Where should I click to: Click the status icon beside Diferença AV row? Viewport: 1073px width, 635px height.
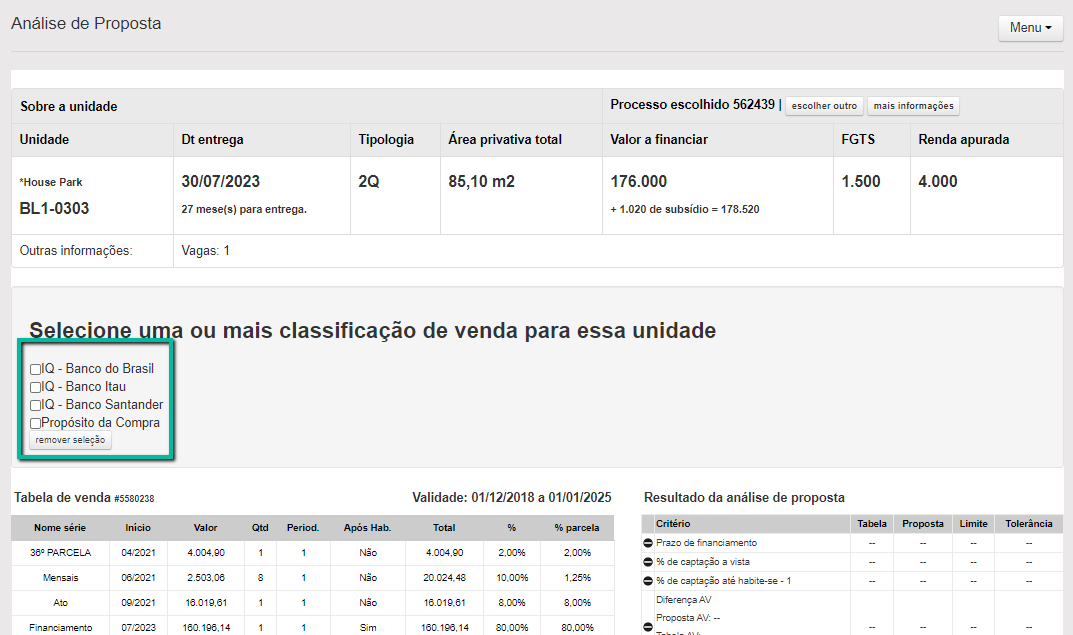[x=648, y=627]
